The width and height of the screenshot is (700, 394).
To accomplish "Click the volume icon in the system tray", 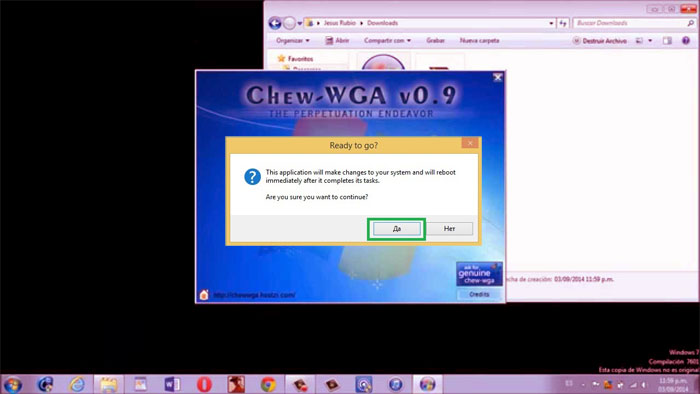I will coord(644,385).
